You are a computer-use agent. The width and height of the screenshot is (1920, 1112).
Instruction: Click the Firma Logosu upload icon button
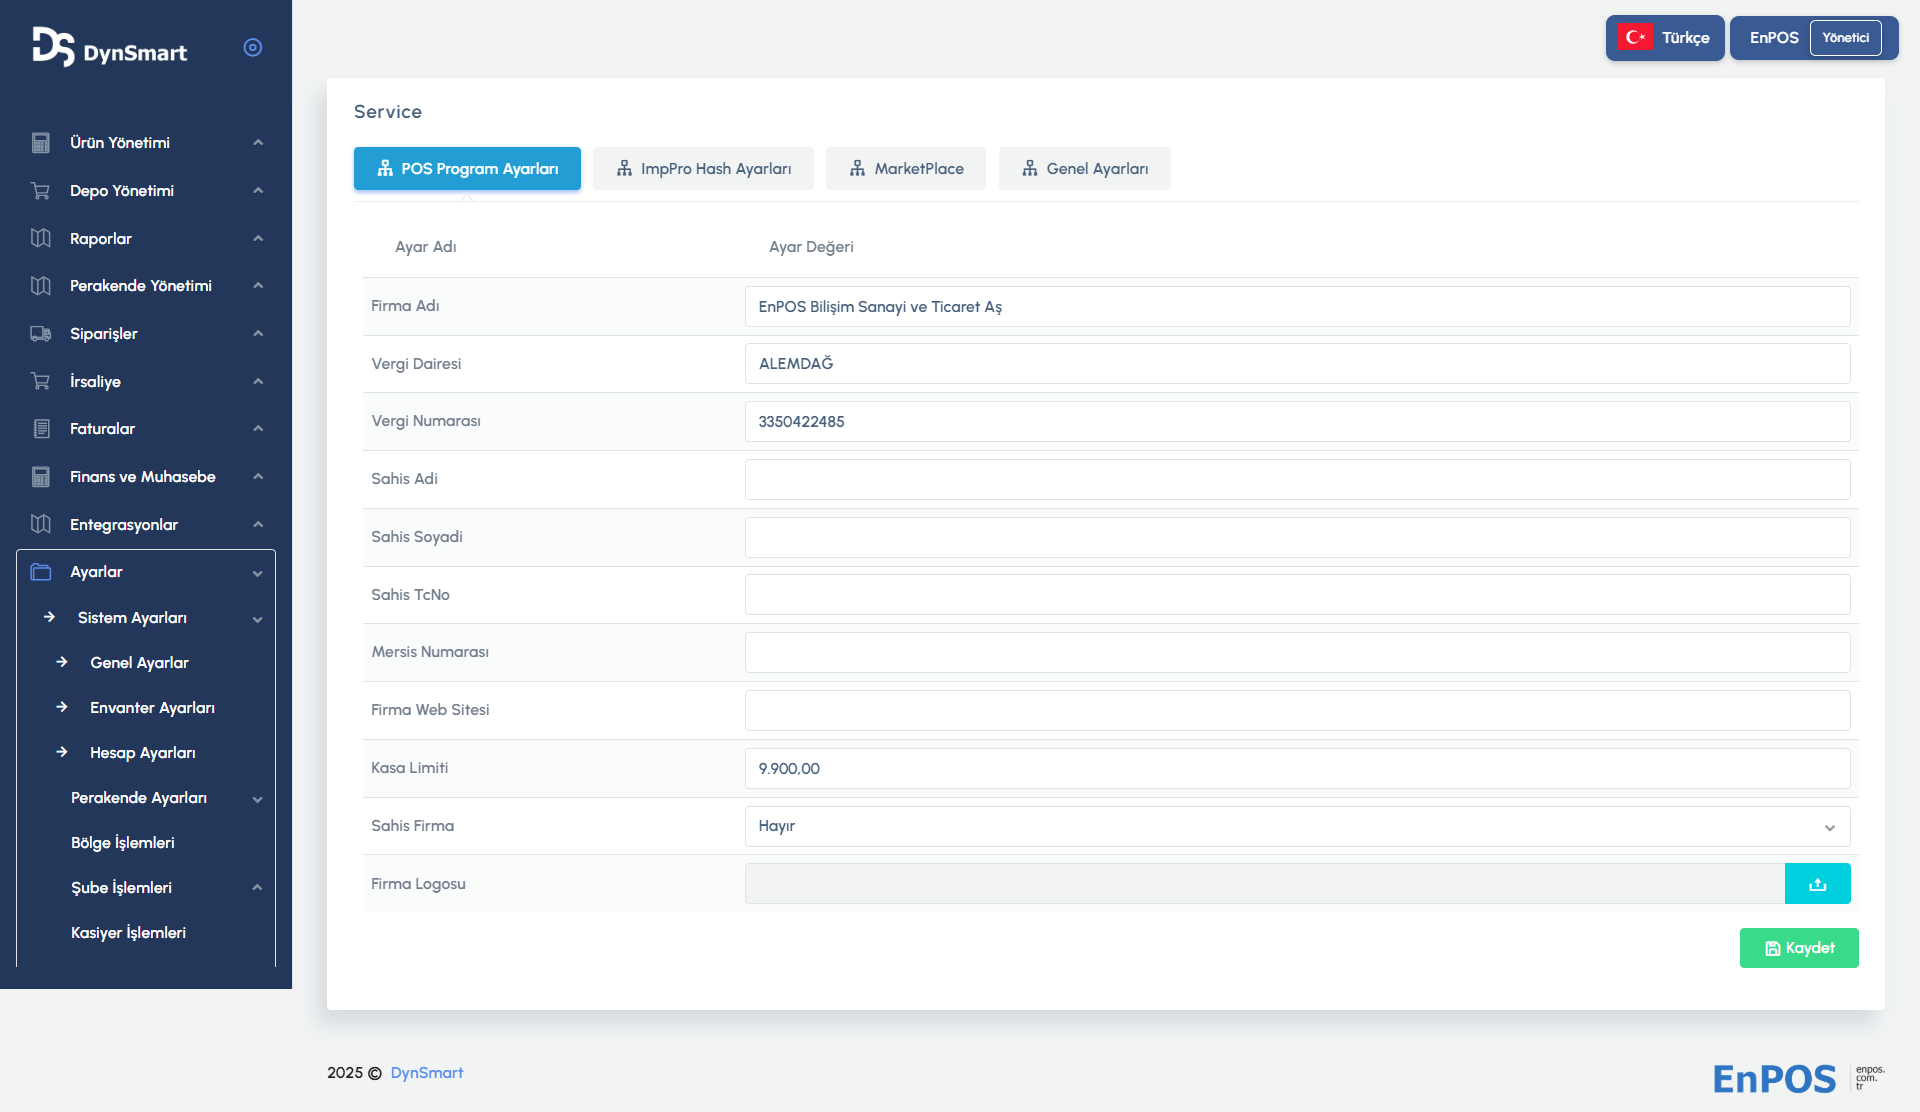click(1817, 884)
